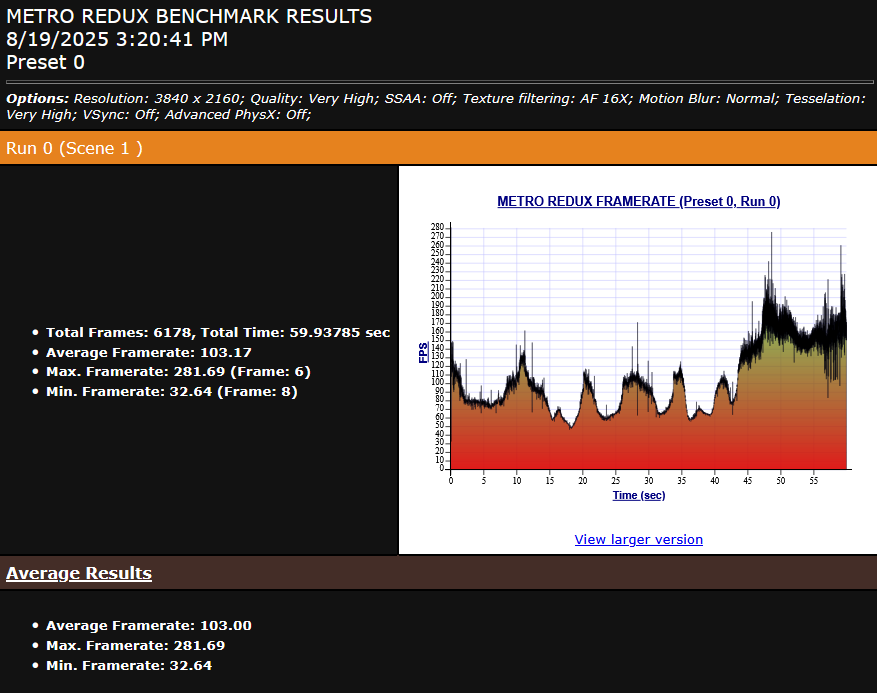Image resolution: width=877 pixels, height=693 pixels.
Task: Click METRO REDUX BENCHMARK RESULTS title
Action: point(189,16)
